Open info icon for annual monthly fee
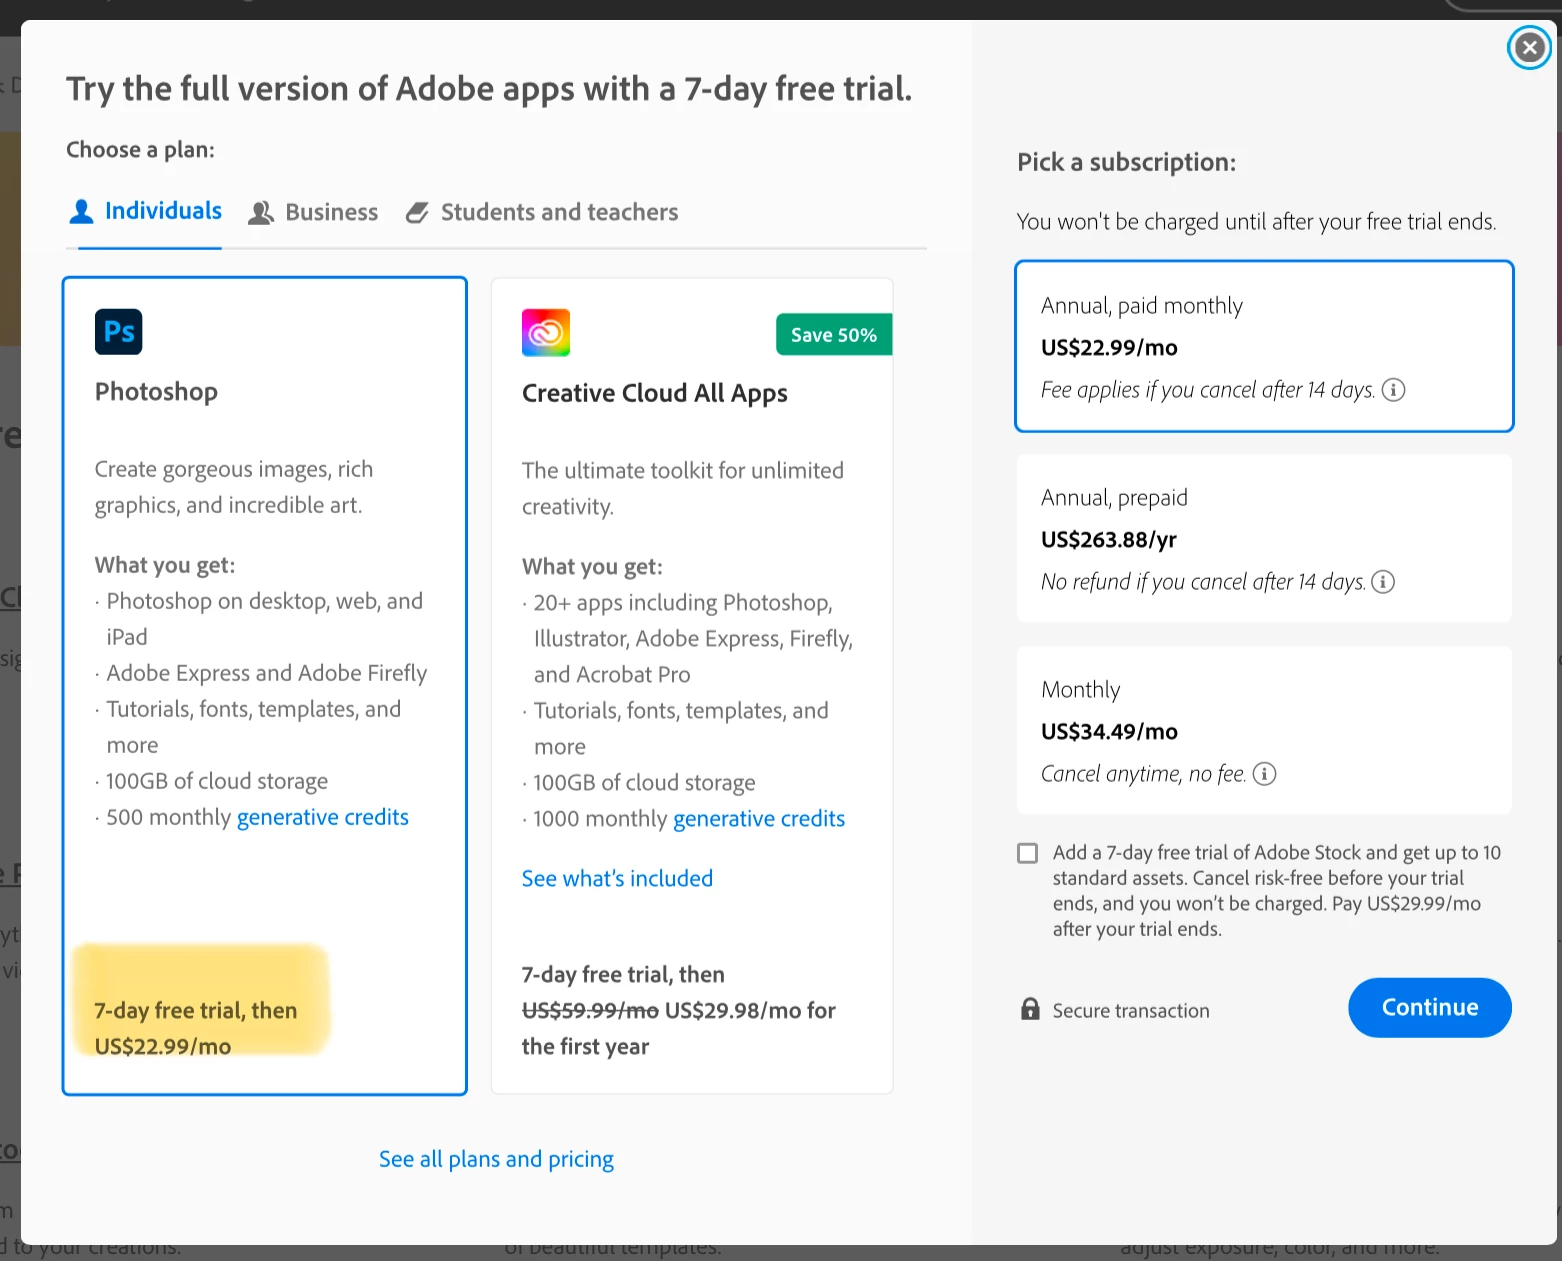This screenshot has width=1562, height=1261. (x=1393, y=390)
